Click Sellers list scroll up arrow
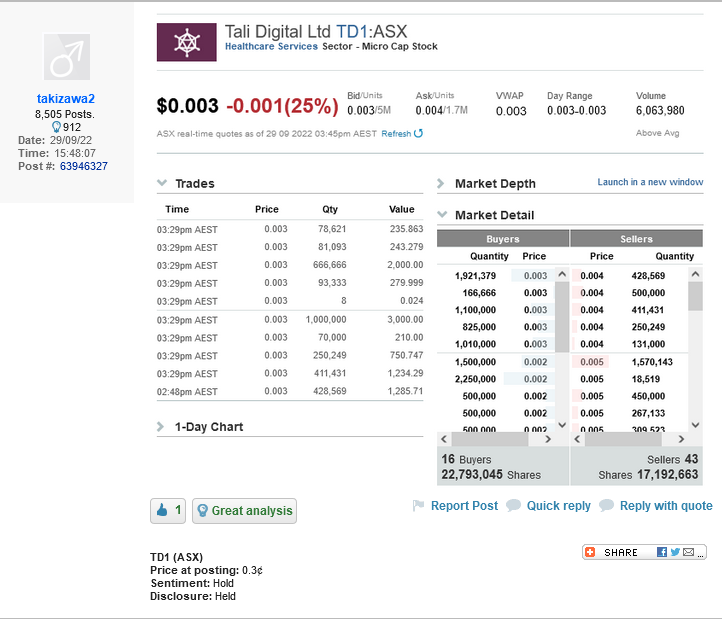The width and height of the screenshot is (722, 619). click(695, 274)
